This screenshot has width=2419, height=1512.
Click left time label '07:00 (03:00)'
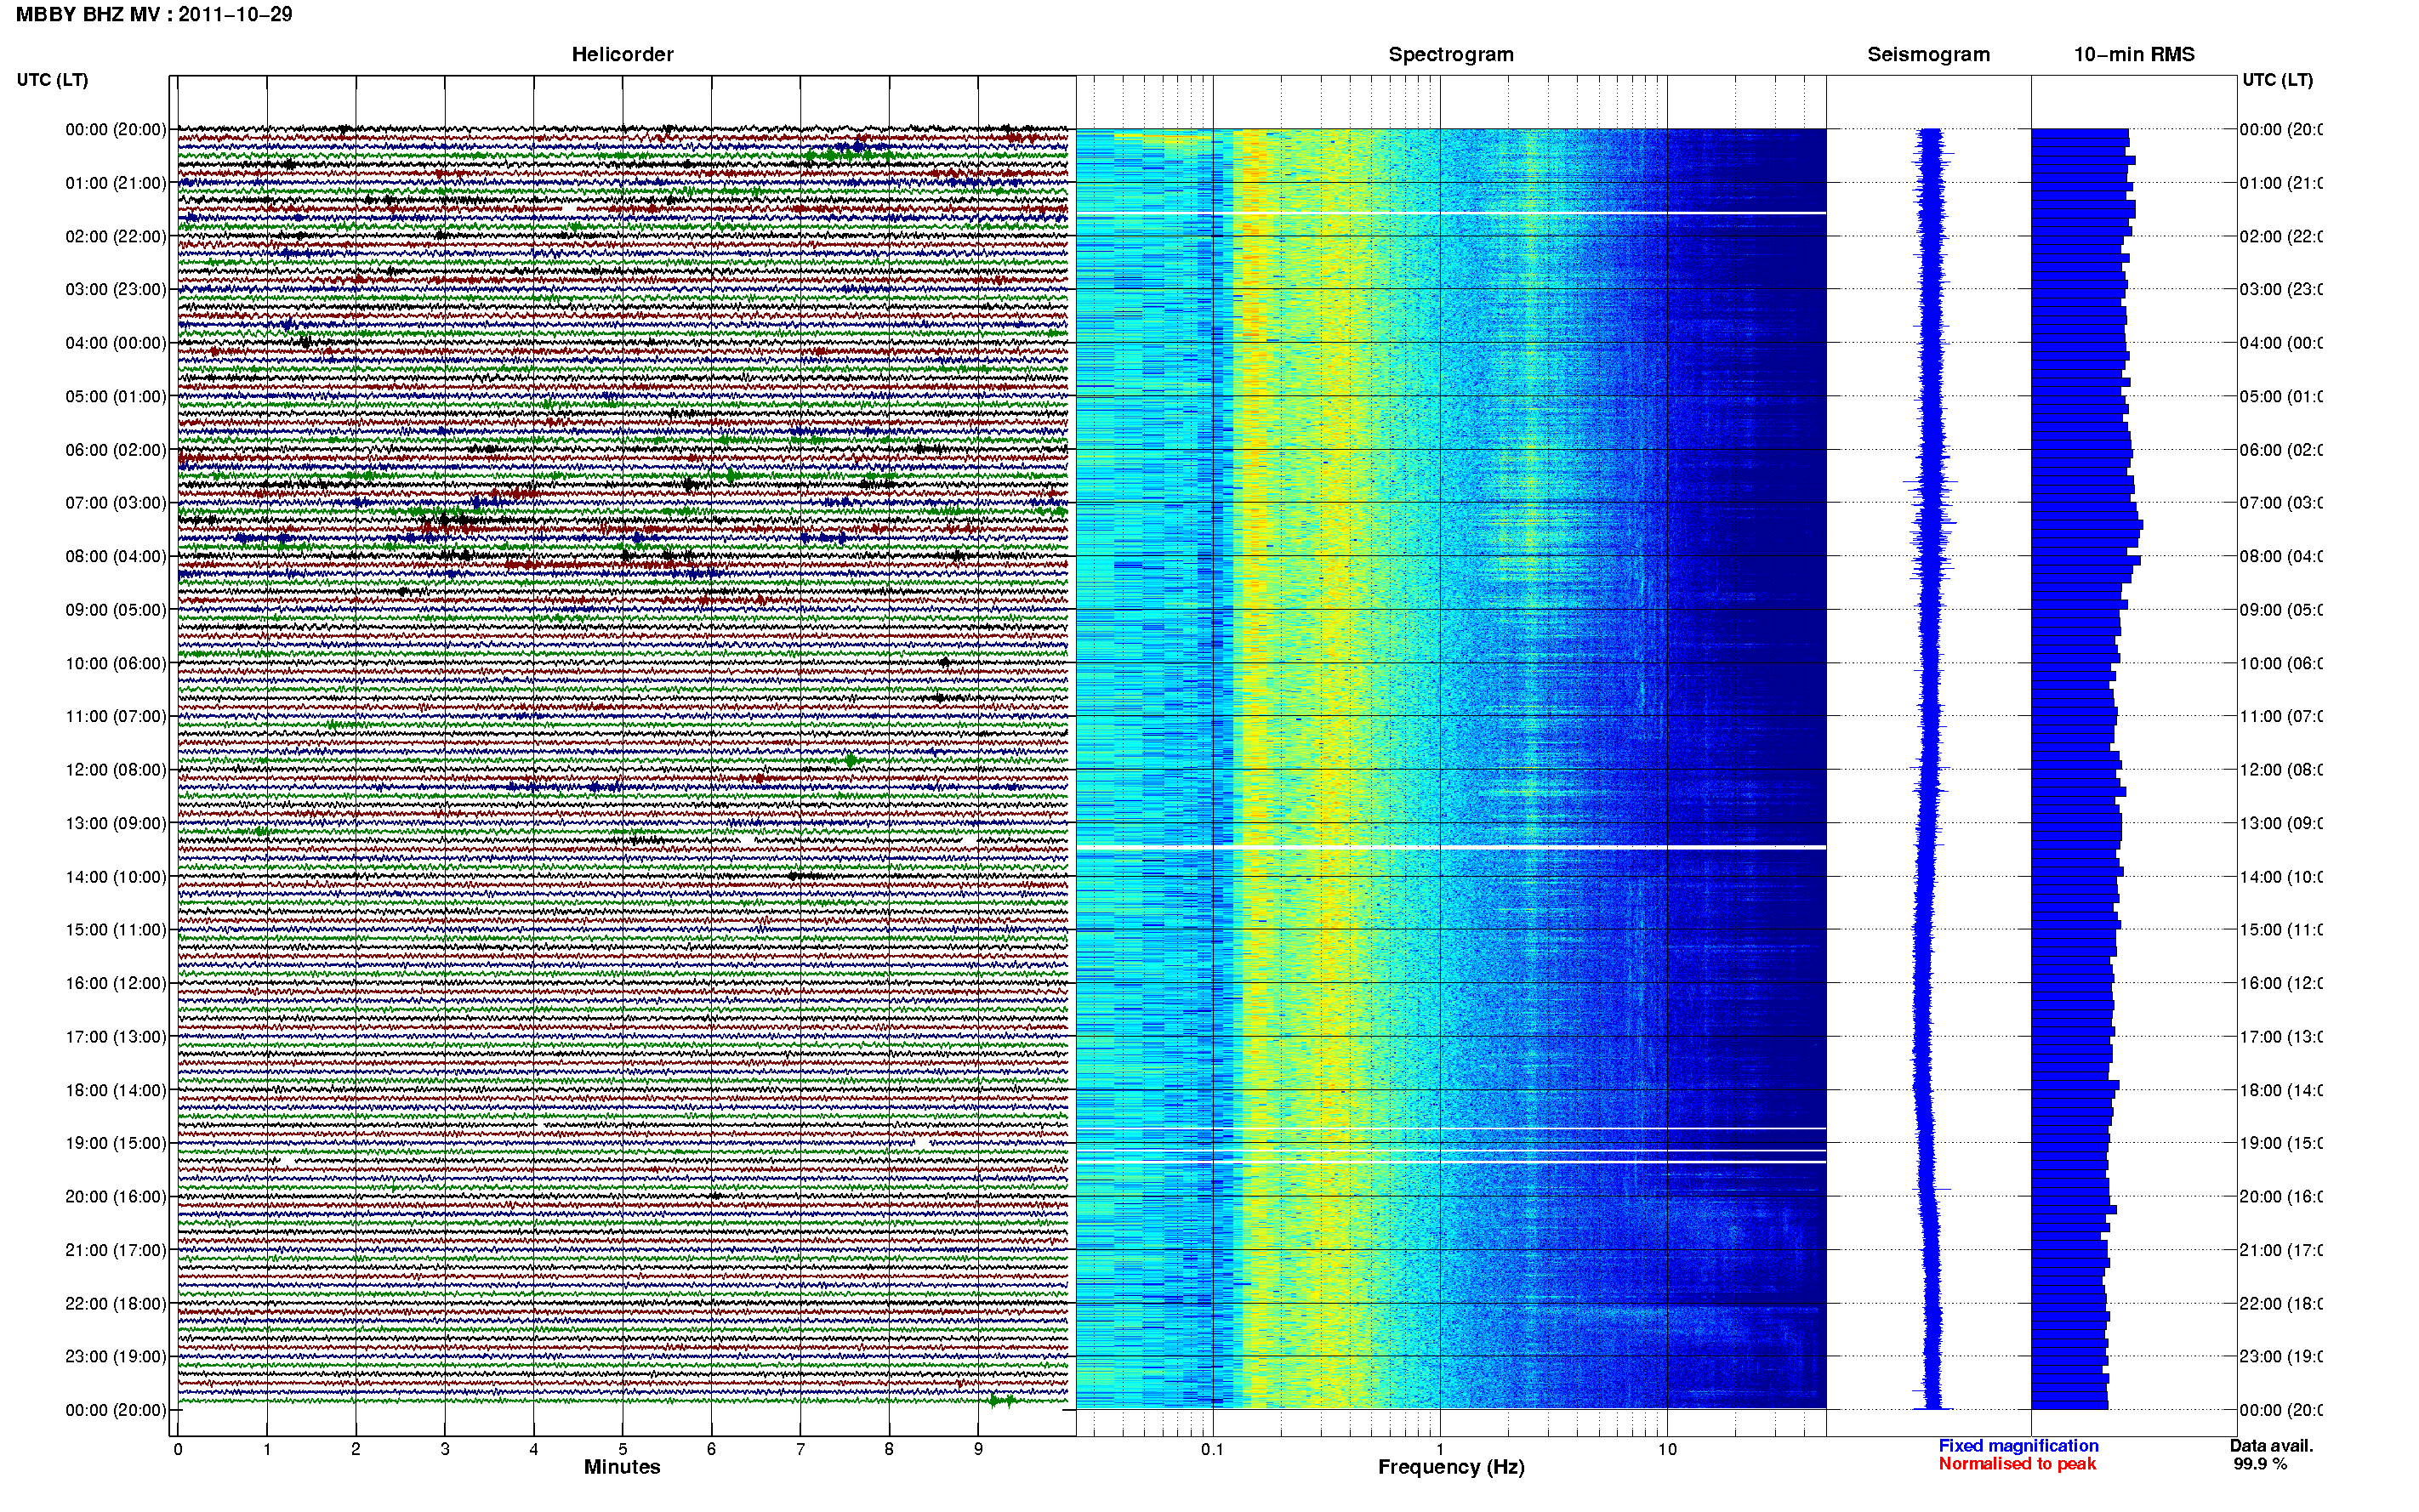116,503
